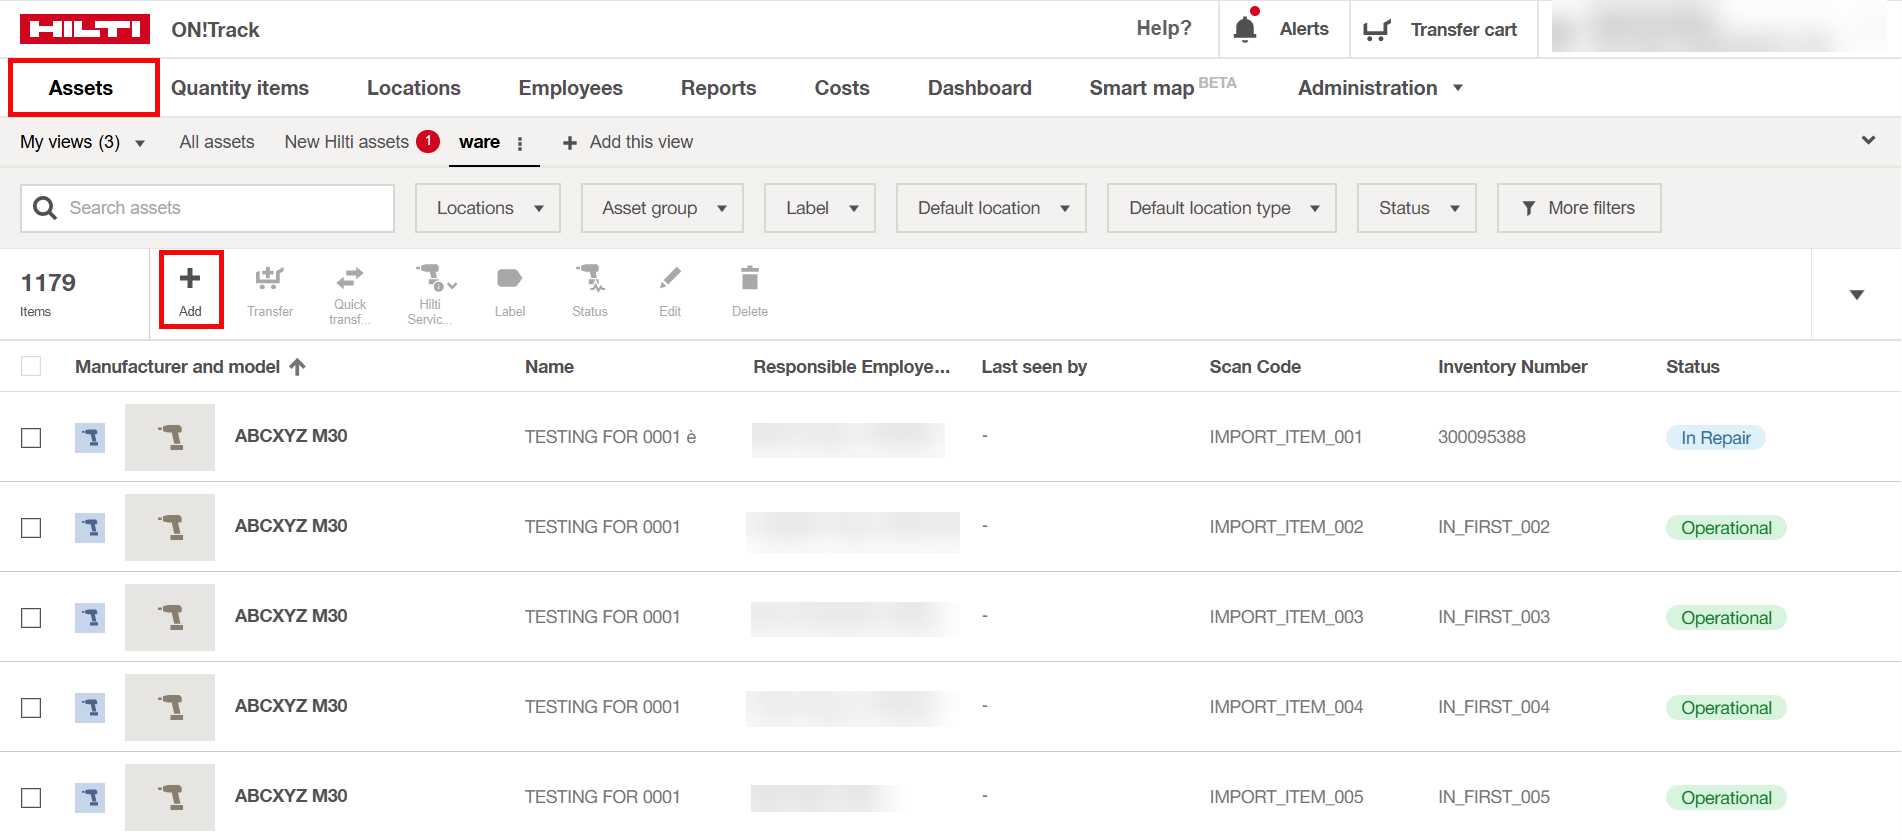Click the Help? link
Screen dimensions: 1902x840
pos(1164,28)
